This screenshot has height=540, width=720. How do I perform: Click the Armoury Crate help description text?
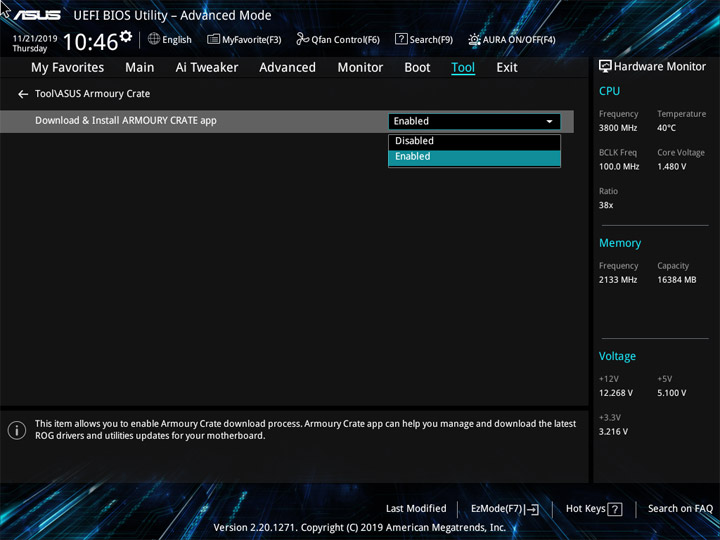pyautogui.click(x=305, y=430)
